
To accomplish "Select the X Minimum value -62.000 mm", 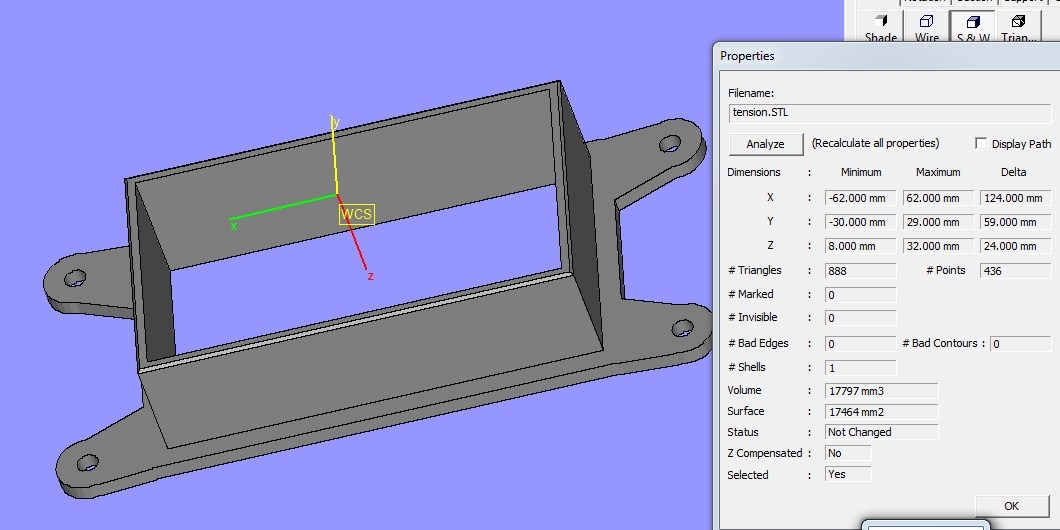I will 861,198.
